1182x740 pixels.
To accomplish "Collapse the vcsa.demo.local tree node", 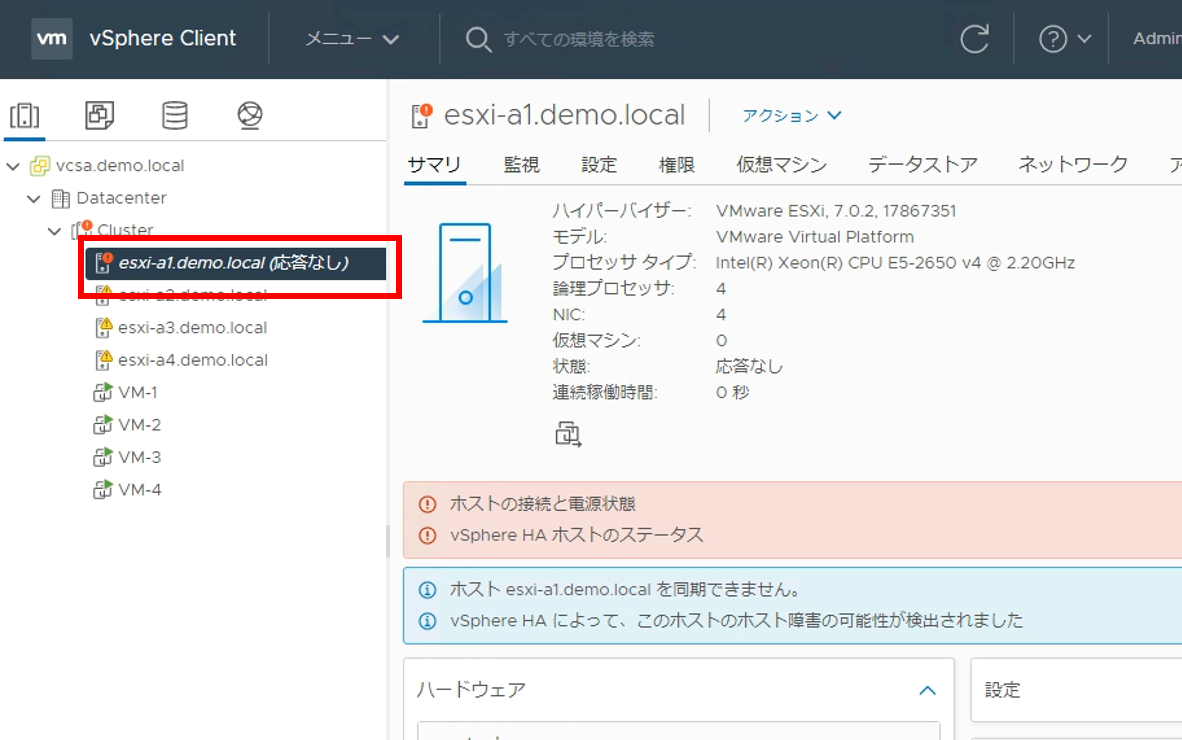I will point(13,166).
